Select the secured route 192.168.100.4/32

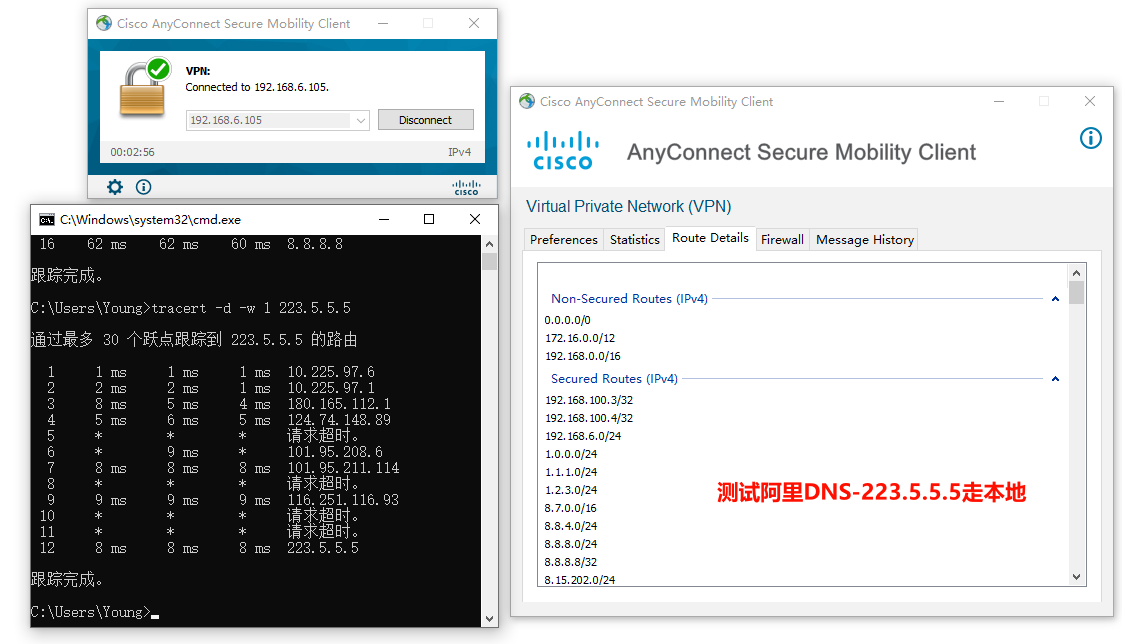[589, 418]
